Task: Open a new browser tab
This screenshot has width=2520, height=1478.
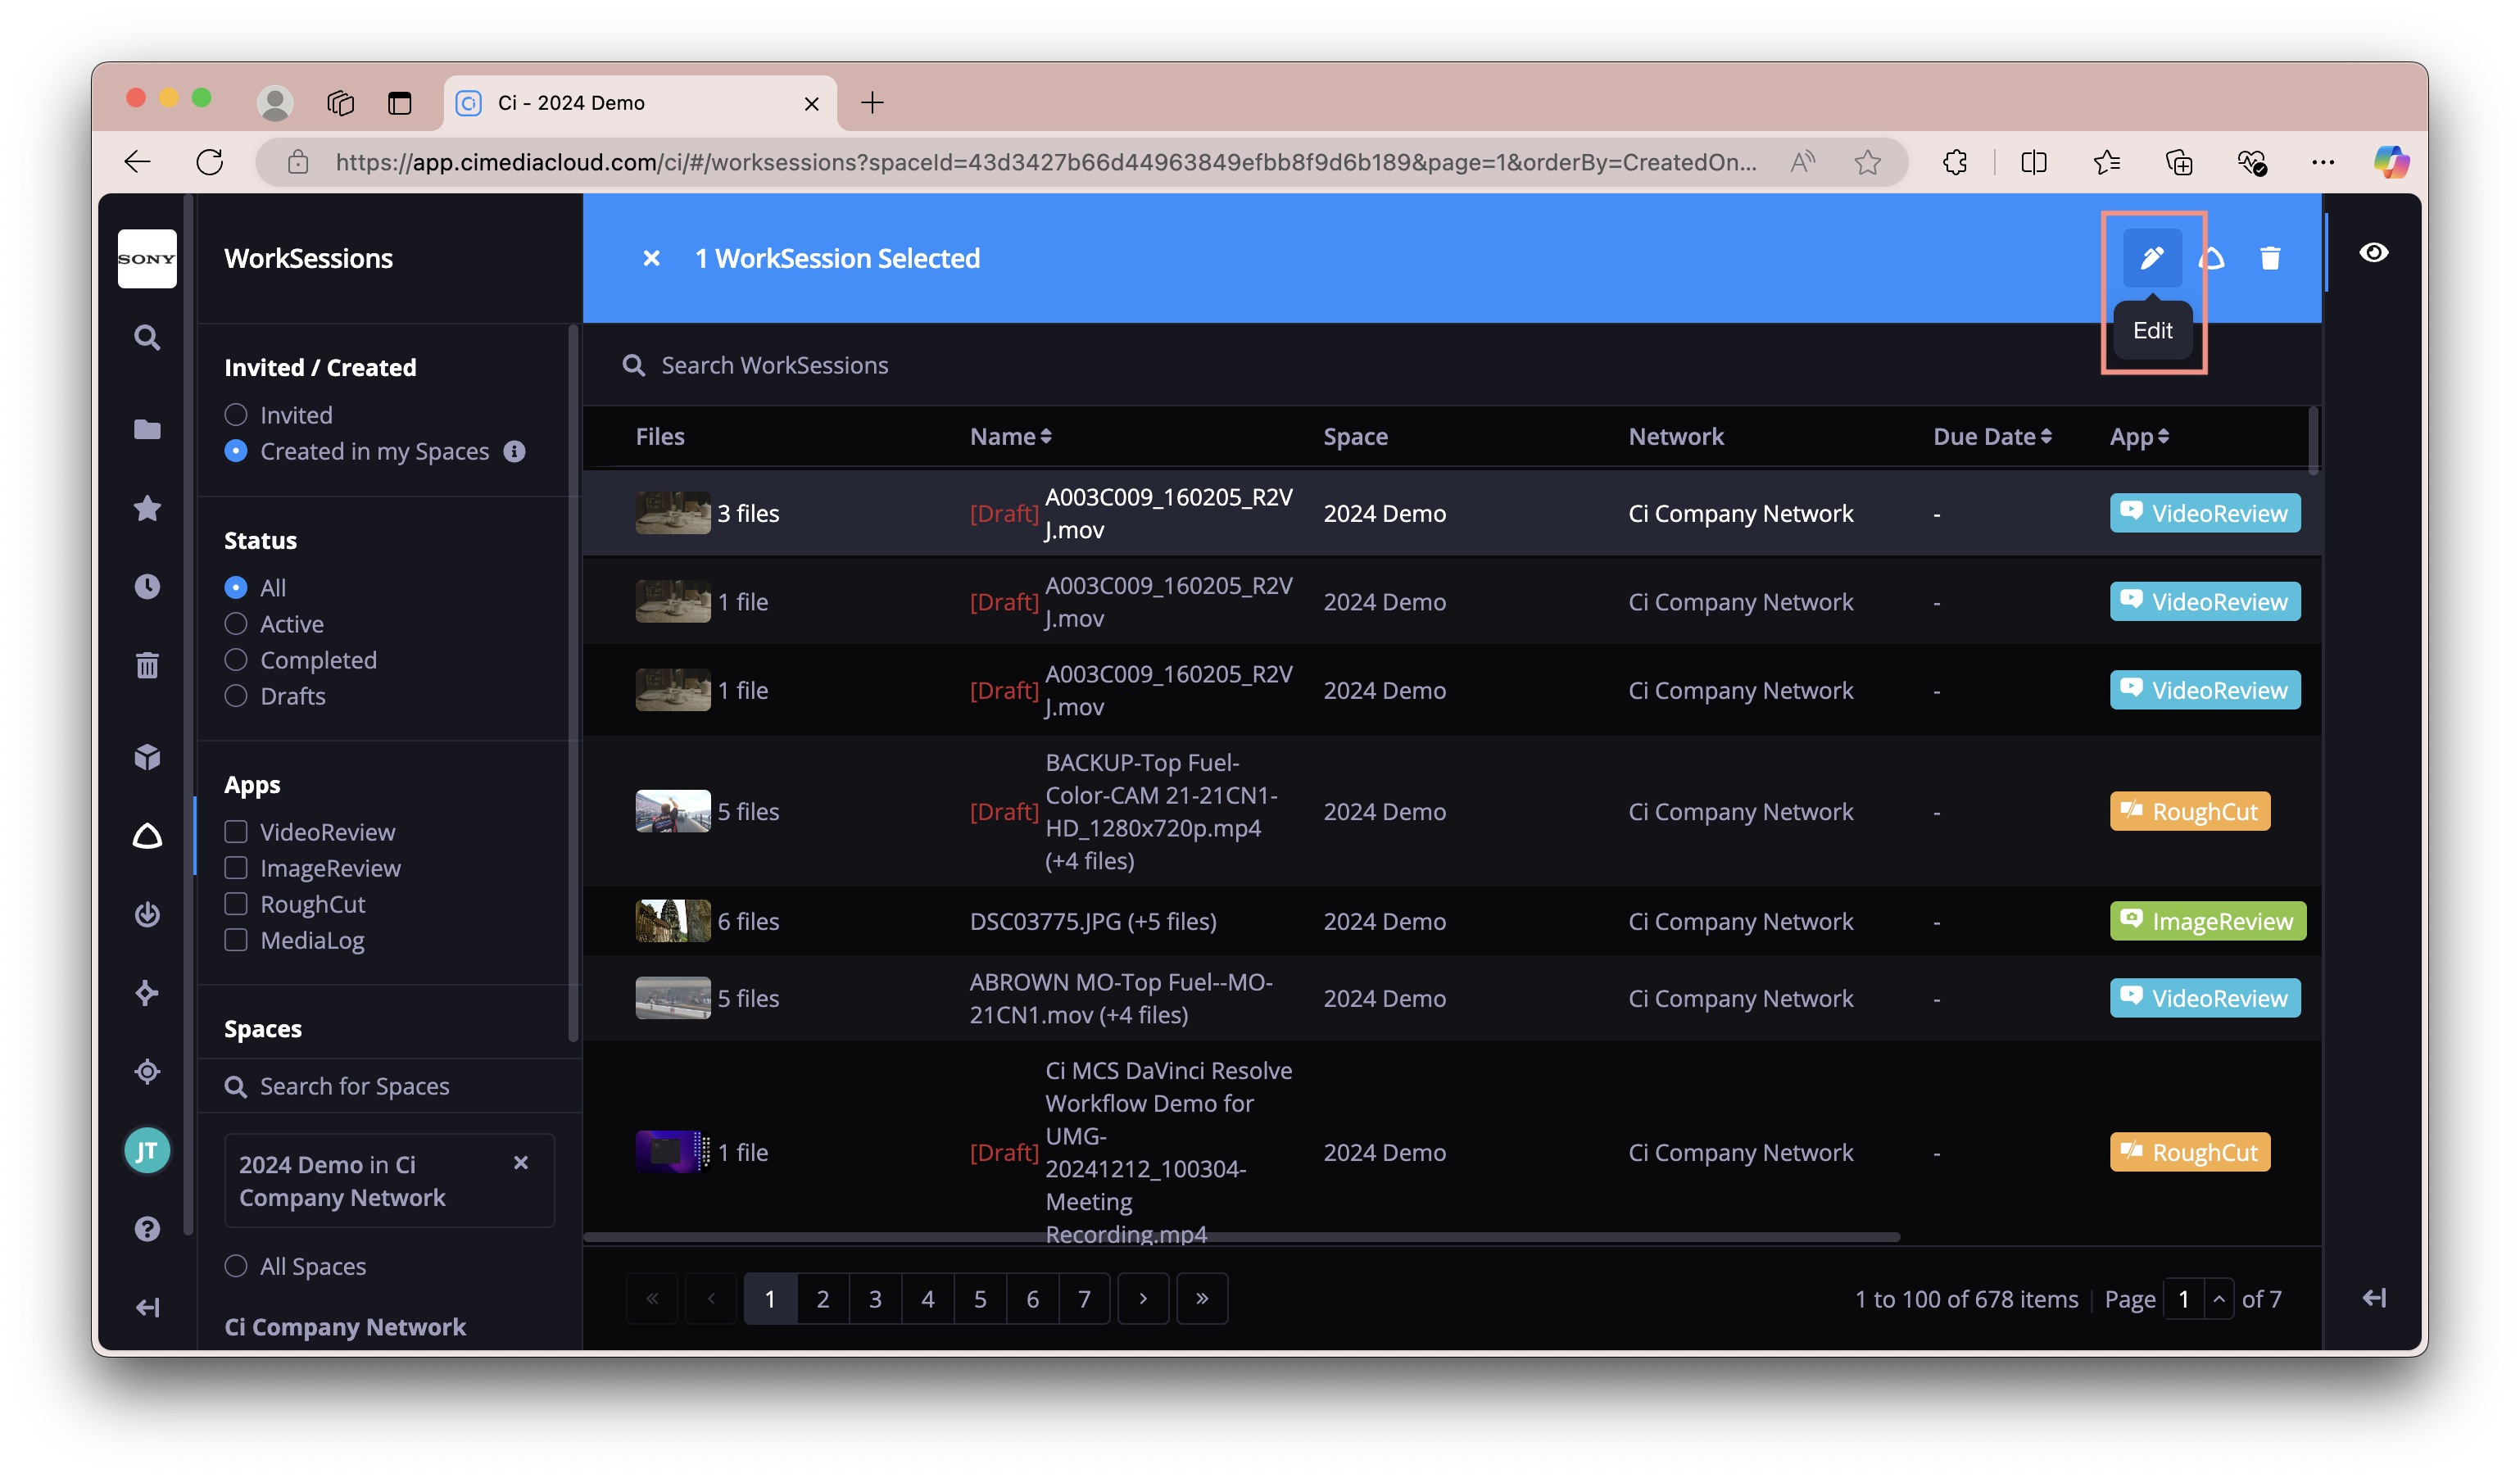Action: coord(871,102)
